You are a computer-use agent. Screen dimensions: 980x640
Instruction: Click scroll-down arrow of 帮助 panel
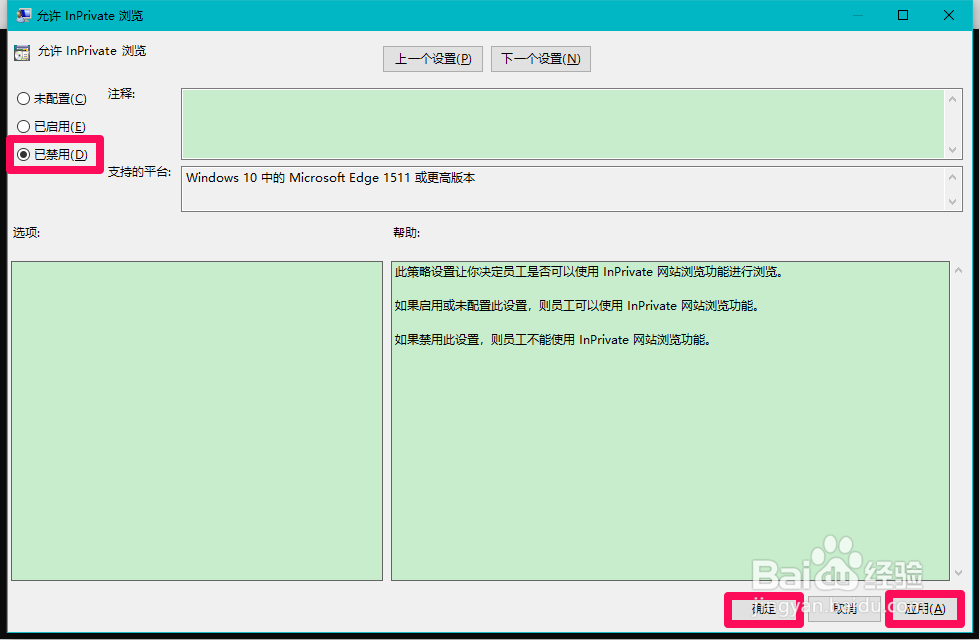click(x=958, y=572)
